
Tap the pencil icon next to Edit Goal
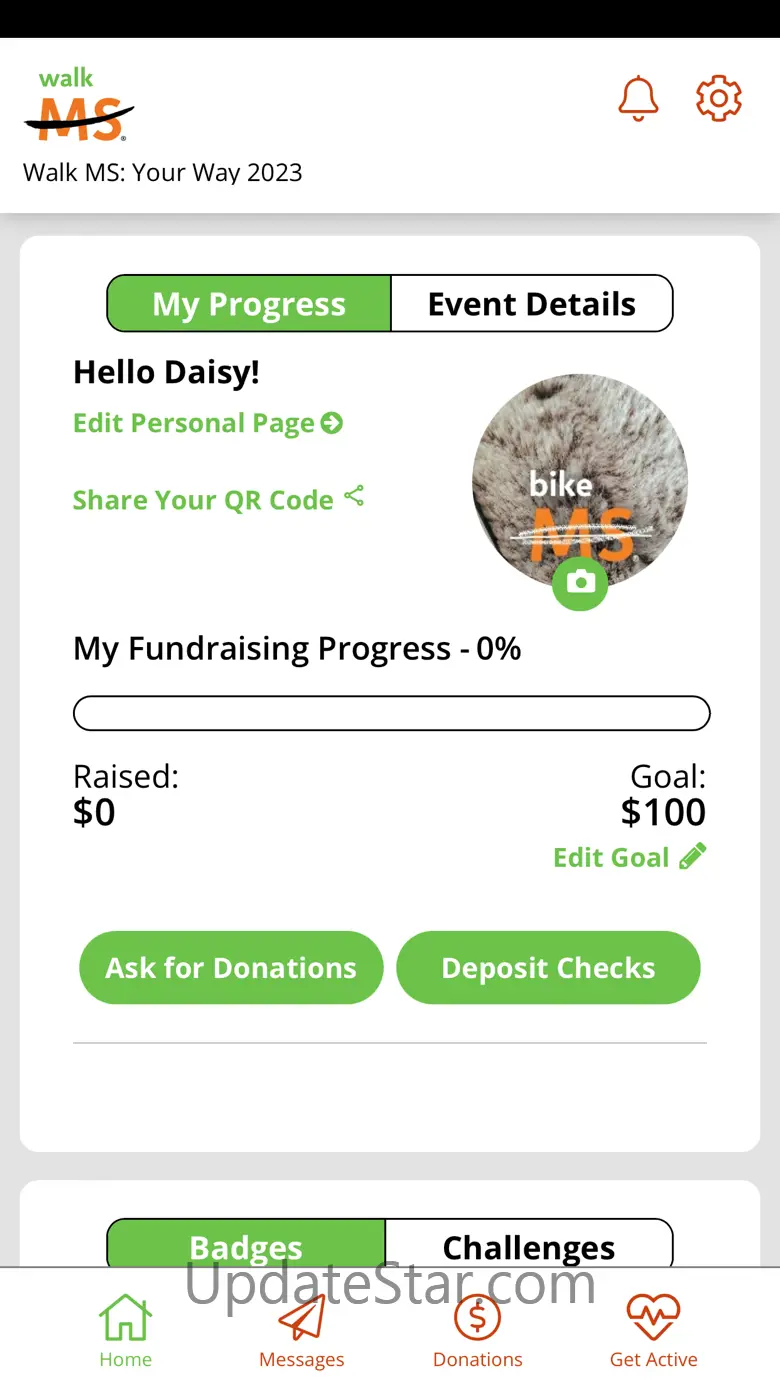point(693,857)
